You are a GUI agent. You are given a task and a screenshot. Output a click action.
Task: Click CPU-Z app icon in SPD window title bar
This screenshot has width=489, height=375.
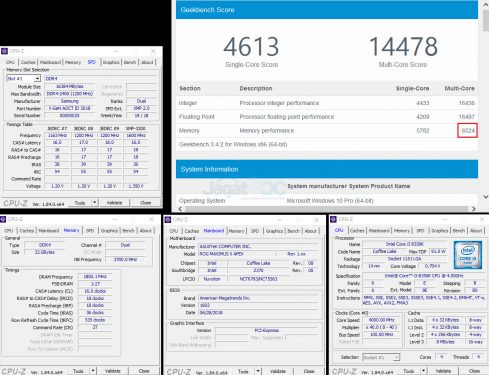4,51
